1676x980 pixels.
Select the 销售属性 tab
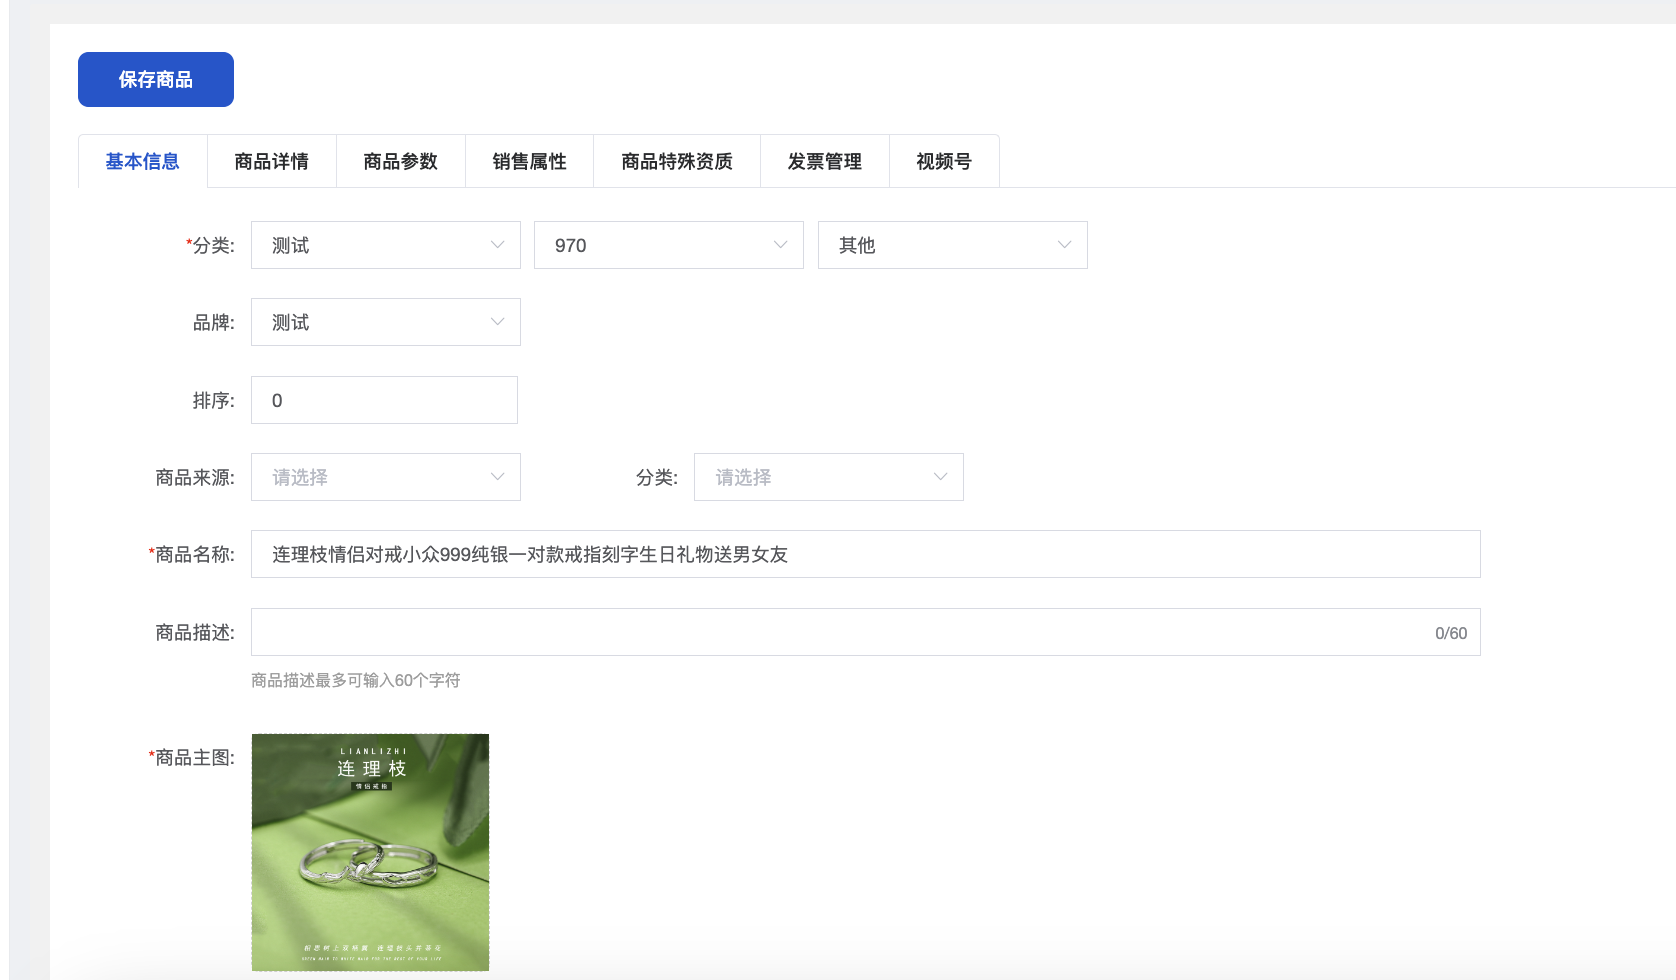coord(529,161)
